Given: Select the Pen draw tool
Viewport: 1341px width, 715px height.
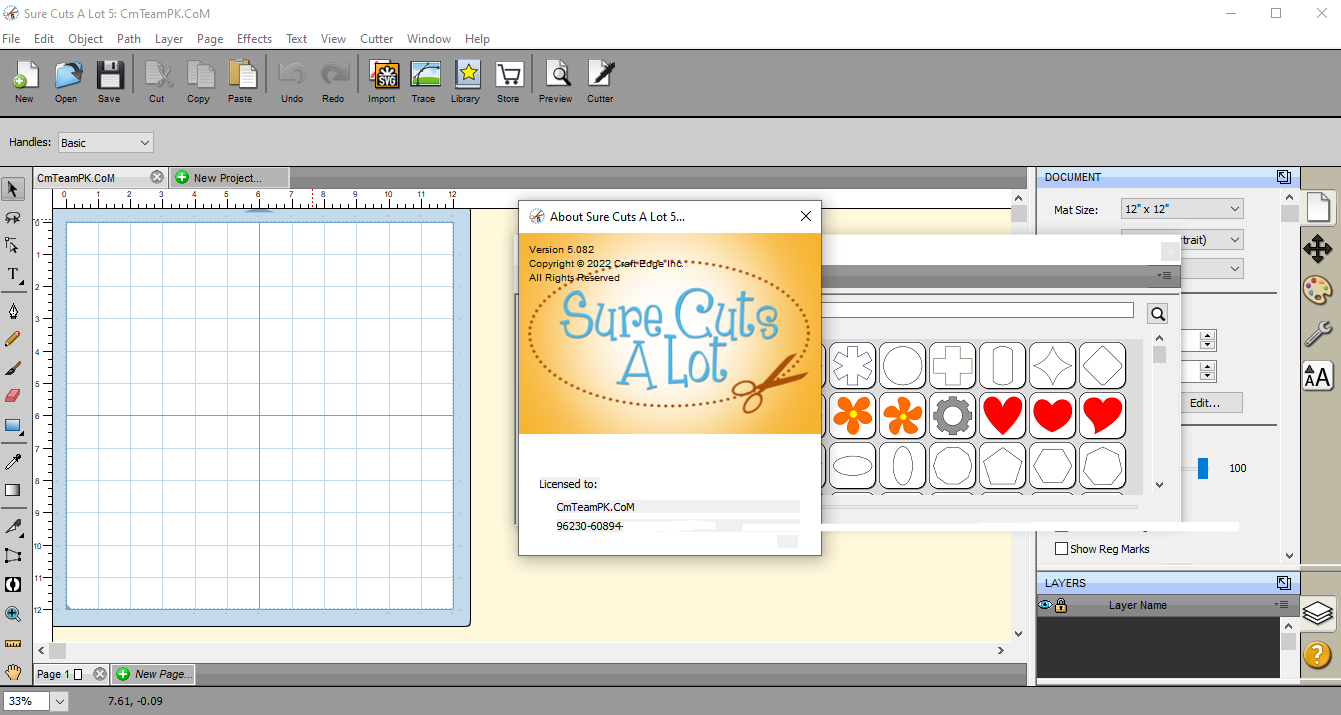Looking at the screenshot, I should (x=13, y=310).
